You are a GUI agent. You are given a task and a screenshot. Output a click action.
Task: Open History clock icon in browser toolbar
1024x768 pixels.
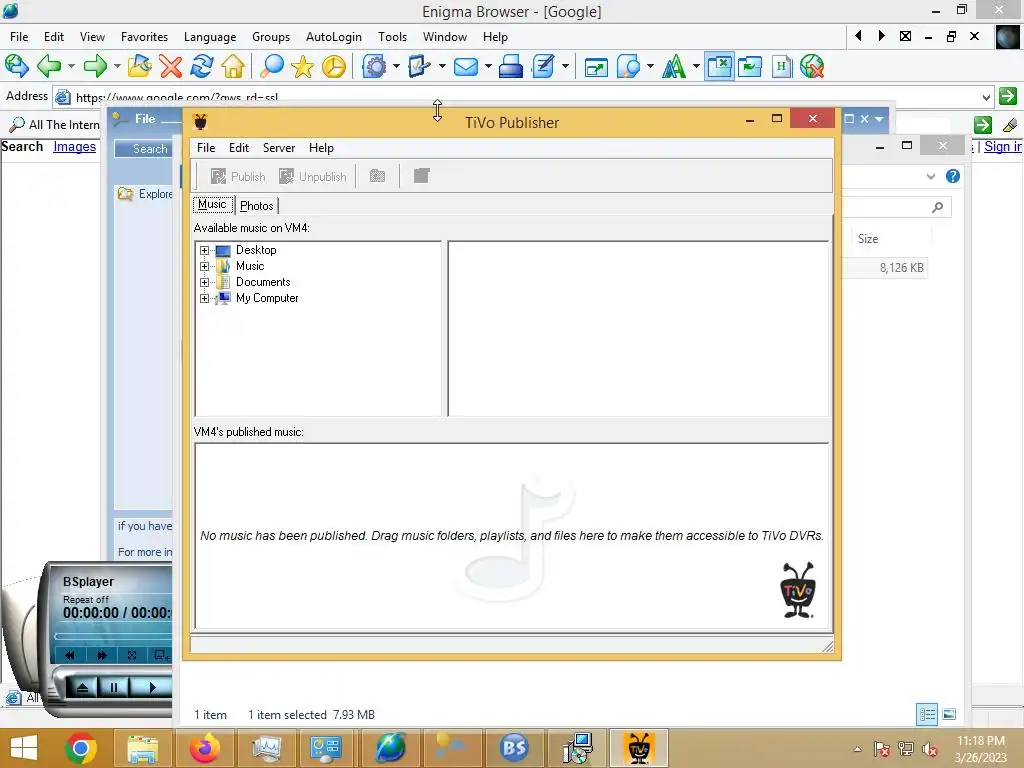(x=334, y=66)
